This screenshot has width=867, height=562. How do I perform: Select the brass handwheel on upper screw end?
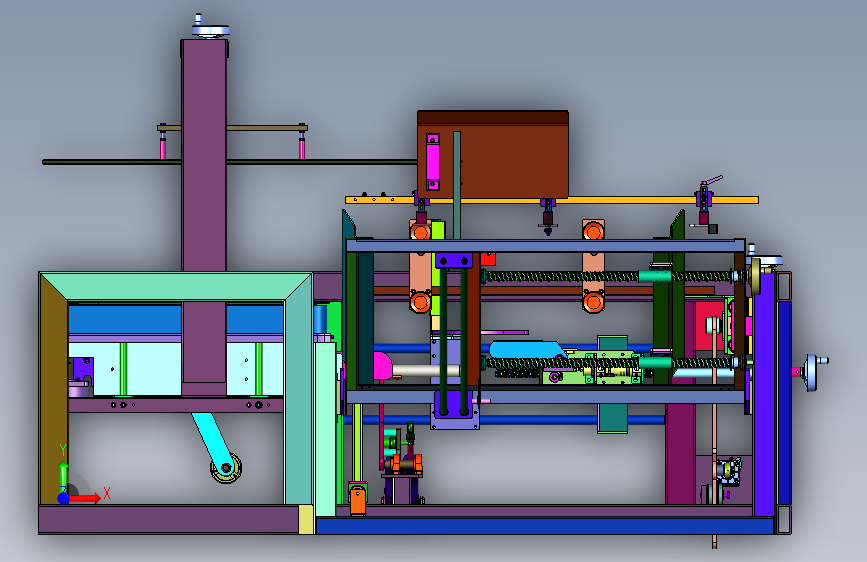click(x=755, y=275)
